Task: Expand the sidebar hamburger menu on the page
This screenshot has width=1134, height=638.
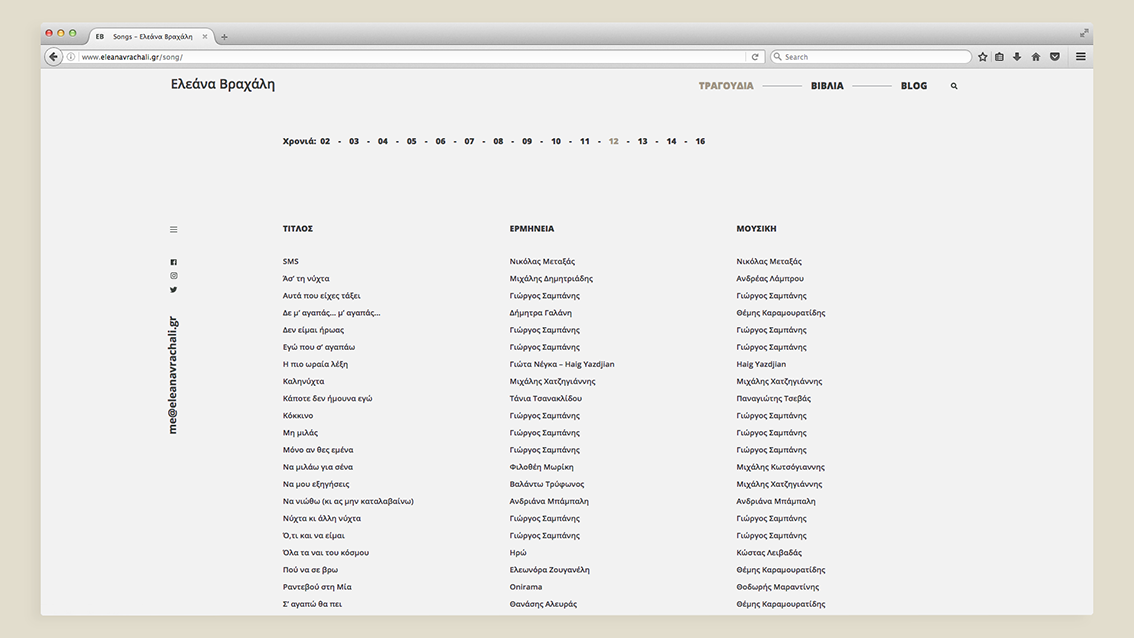Action: [173, 230]
